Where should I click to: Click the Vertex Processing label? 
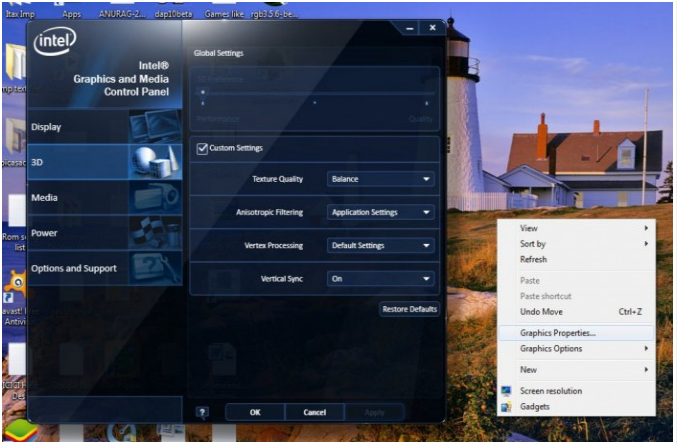tap(274, 246)
